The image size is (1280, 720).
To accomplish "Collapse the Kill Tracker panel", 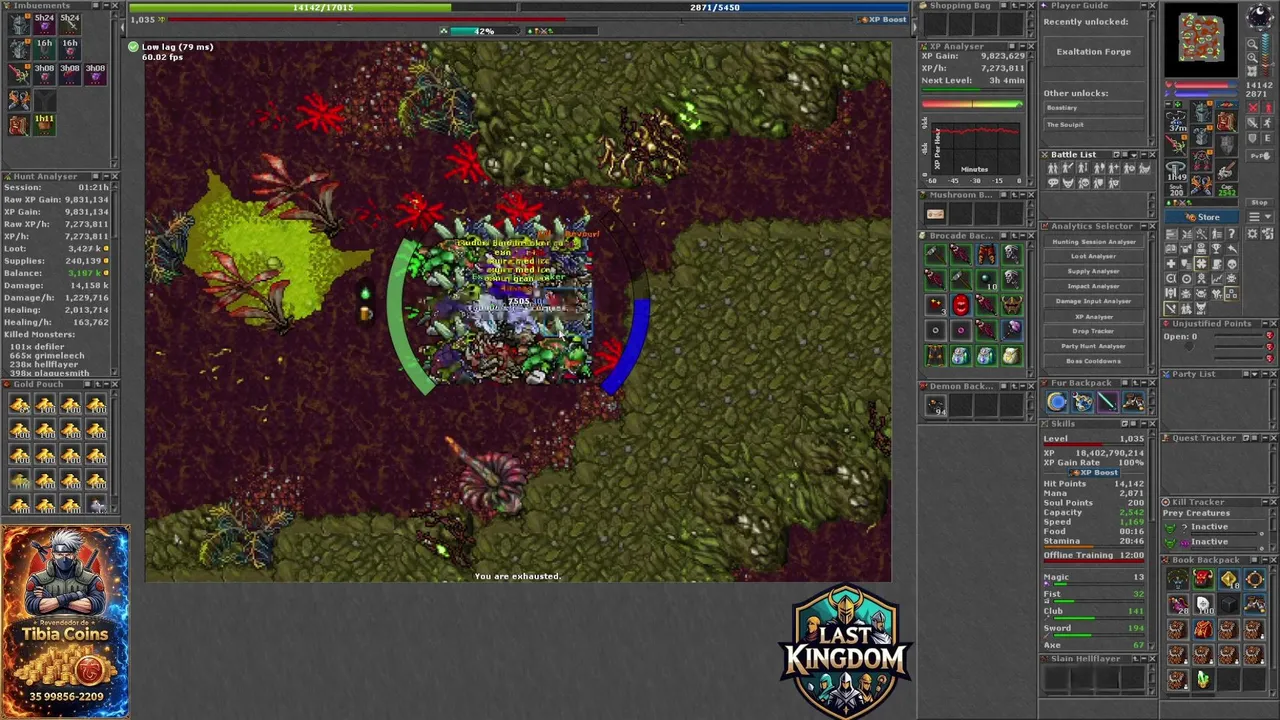I will (1265, 502).
